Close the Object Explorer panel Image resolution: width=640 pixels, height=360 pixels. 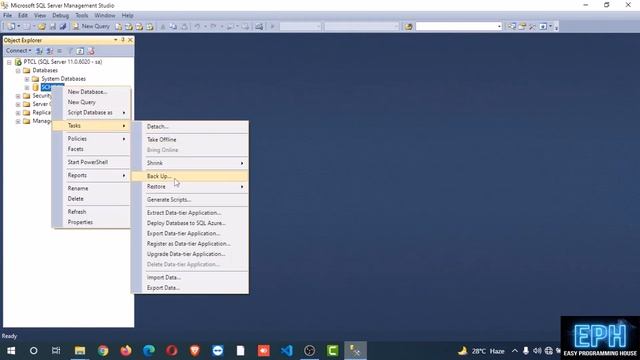point(130,40)
